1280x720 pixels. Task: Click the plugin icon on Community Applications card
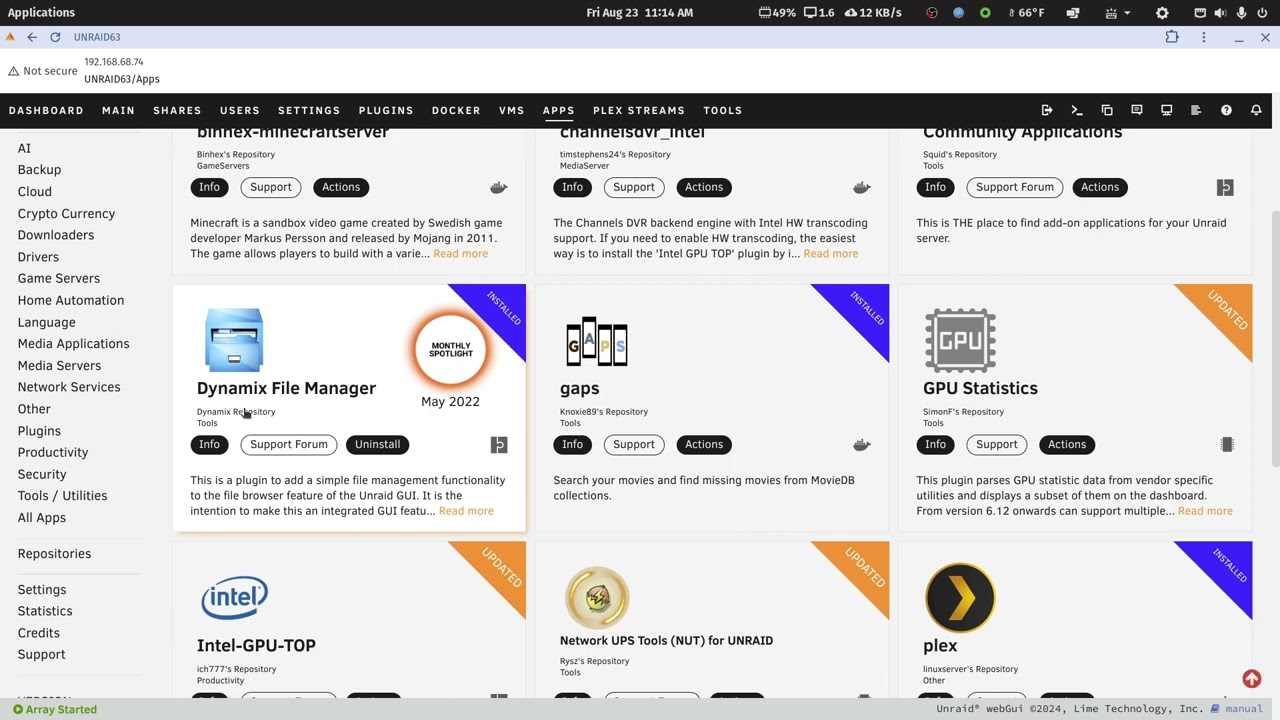[1225, 187]
